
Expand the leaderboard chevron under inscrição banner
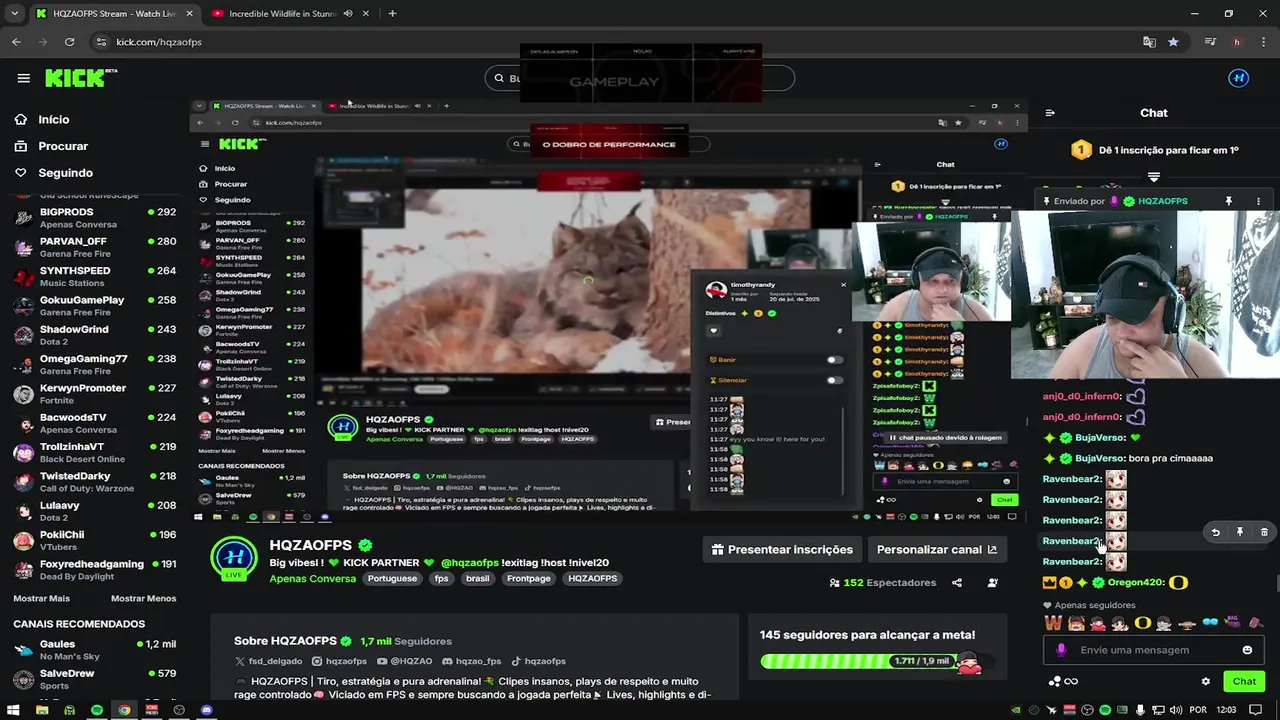coord(1153,177)
